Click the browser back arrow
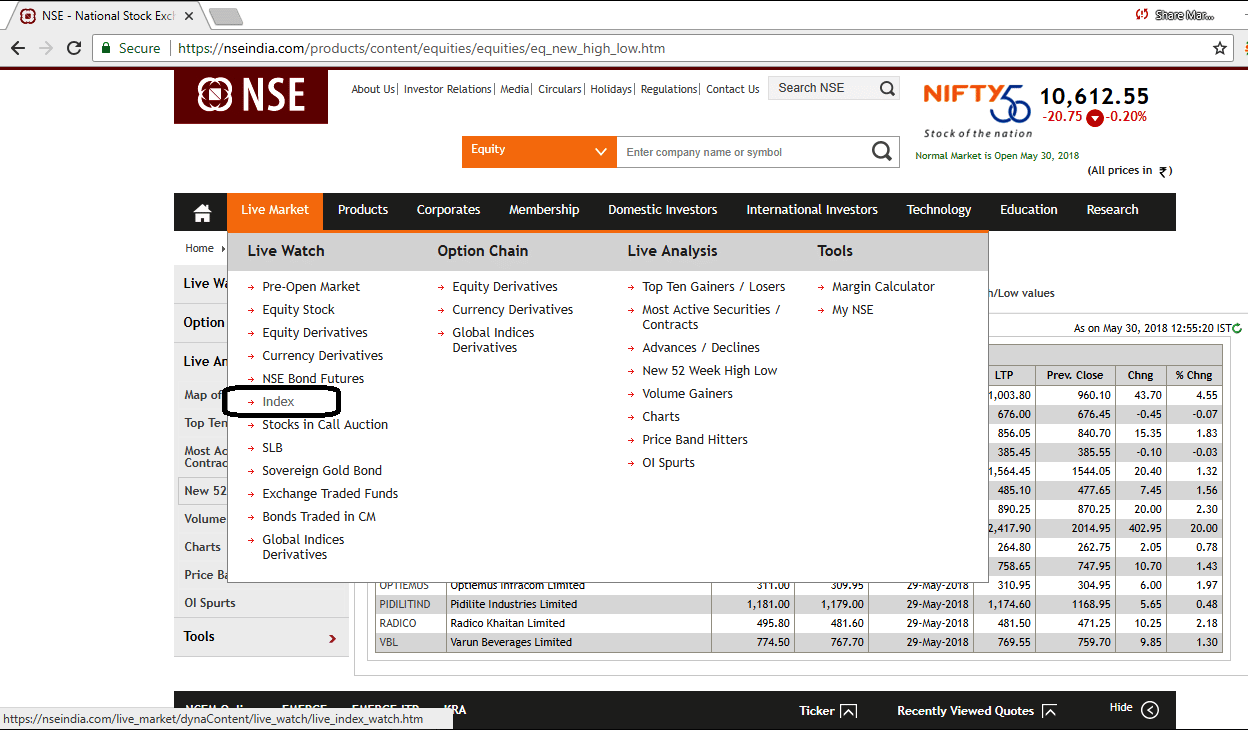 pos(18,48)
